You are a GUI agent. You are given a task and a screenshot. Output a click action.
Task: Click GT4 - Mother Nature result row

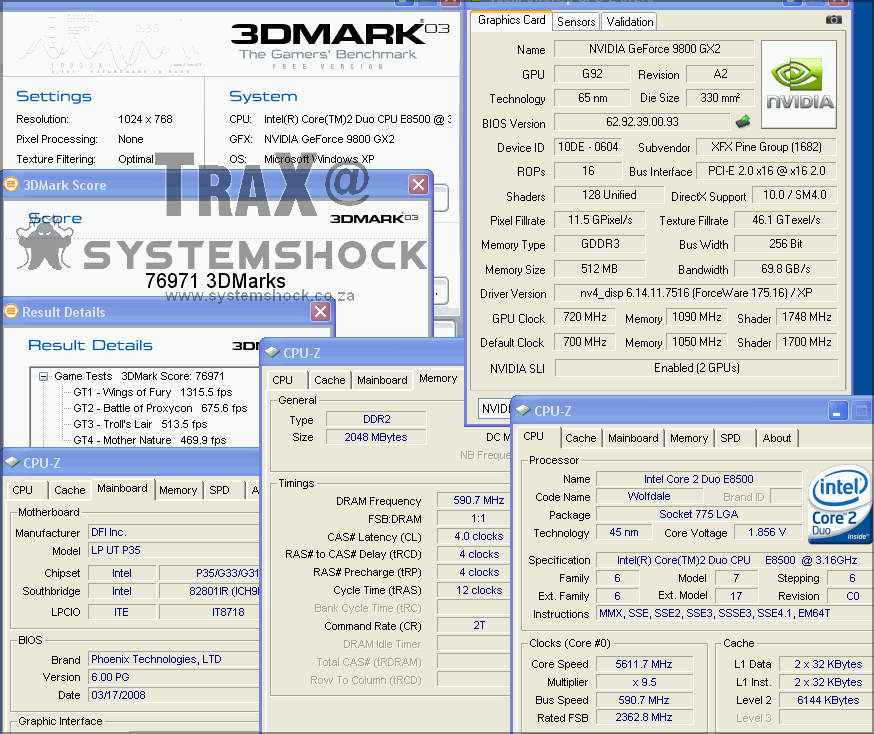[149, 440]
